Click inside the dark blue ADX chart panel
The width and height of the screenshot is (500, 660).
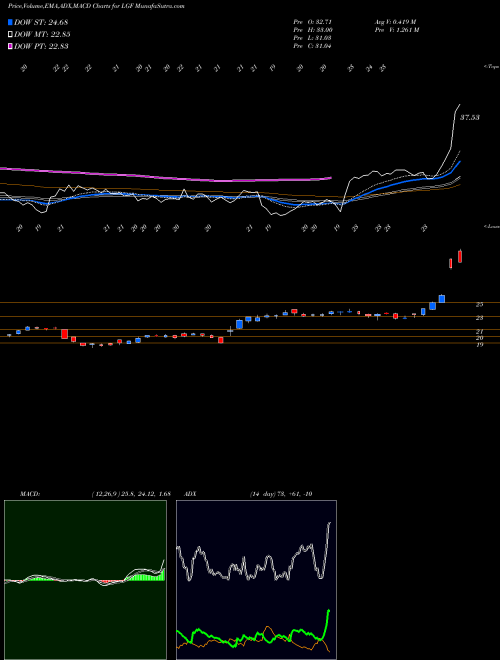(x=256, y=580)
